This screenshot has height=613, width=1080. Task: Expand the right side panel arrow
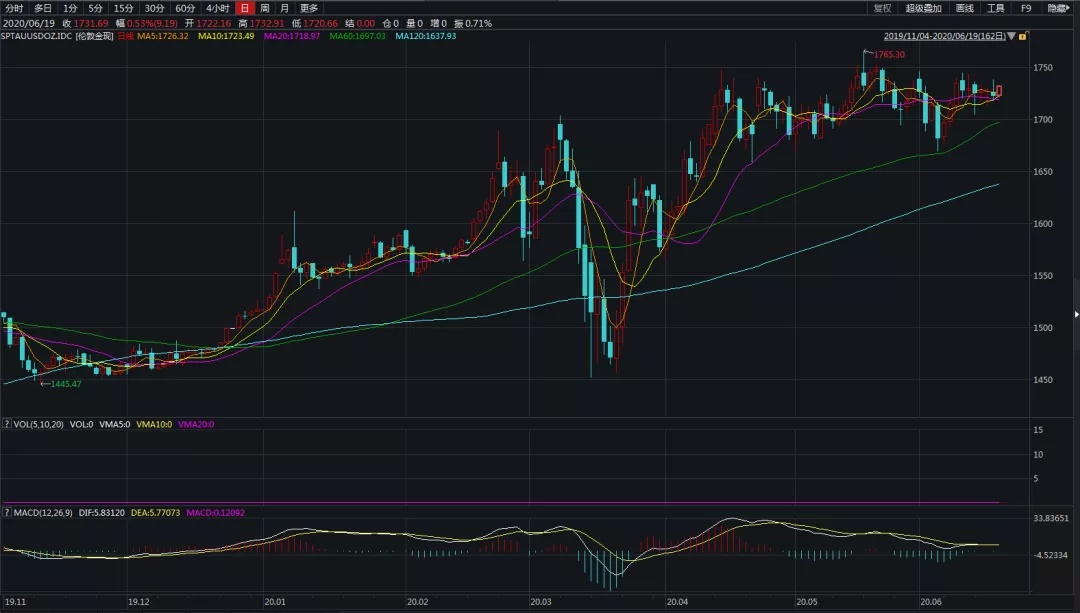click(x=1076, y=314)
